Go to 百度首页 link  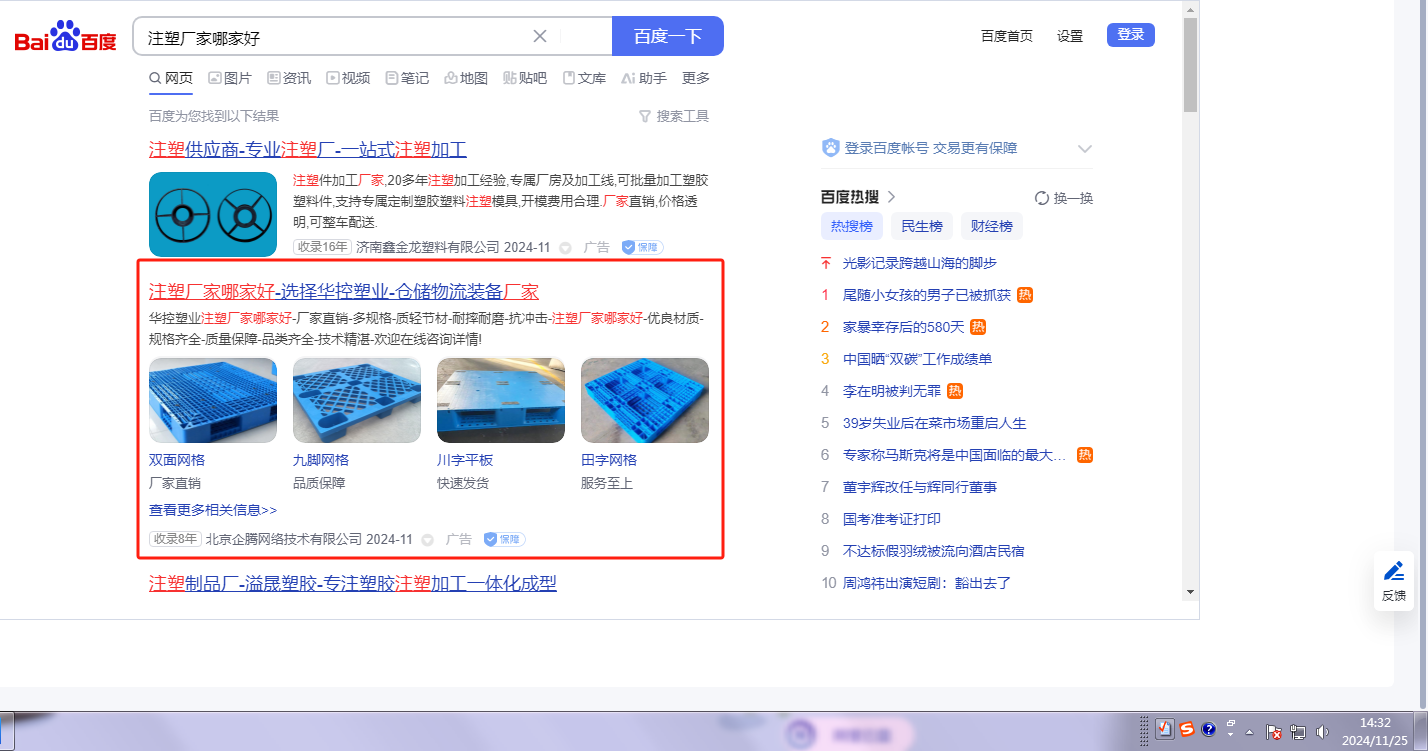coord(1007,36)
